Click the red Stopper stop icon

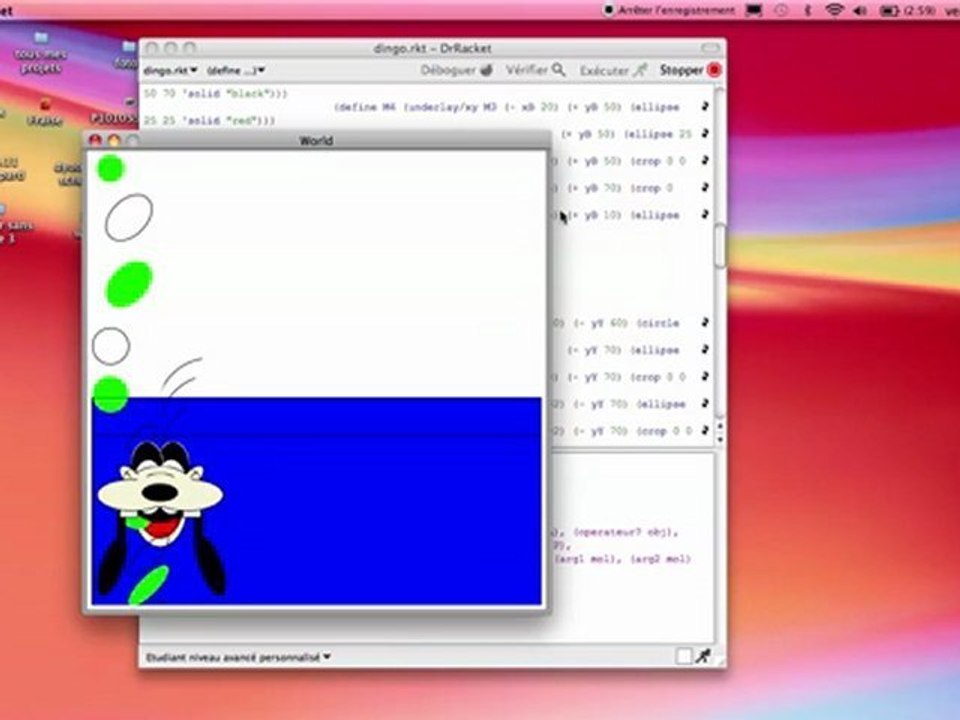pos(714,70)
